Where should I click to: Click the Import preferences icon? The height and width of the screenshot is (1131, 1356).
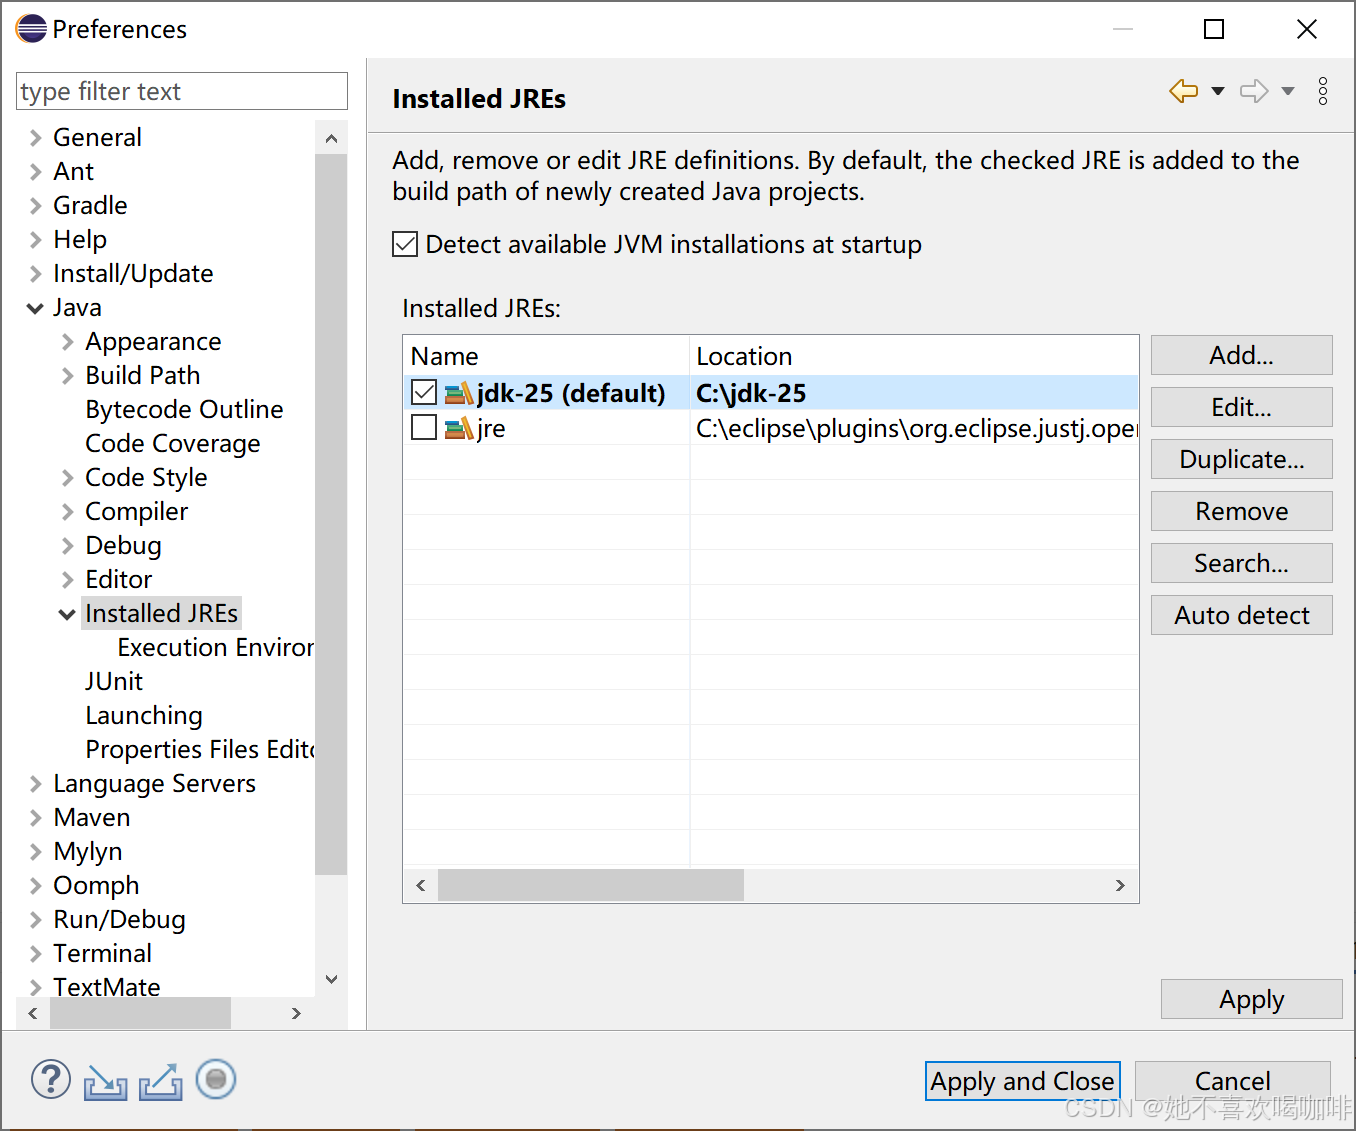pyautogui.click(x=105, y=1082)
